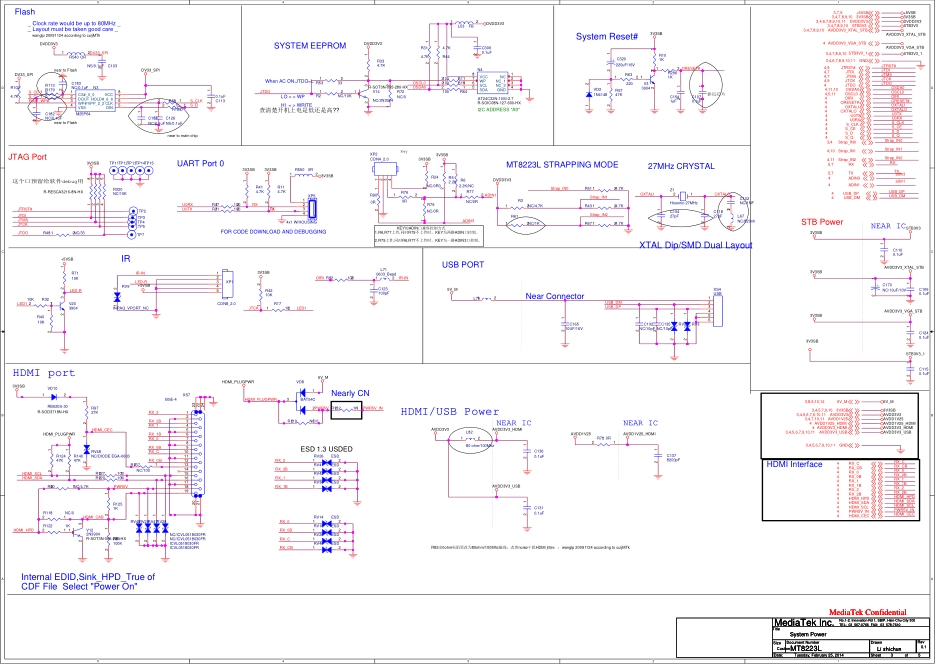
Task: Click the JTAG Port label
Action: click(x=27, y=157)
